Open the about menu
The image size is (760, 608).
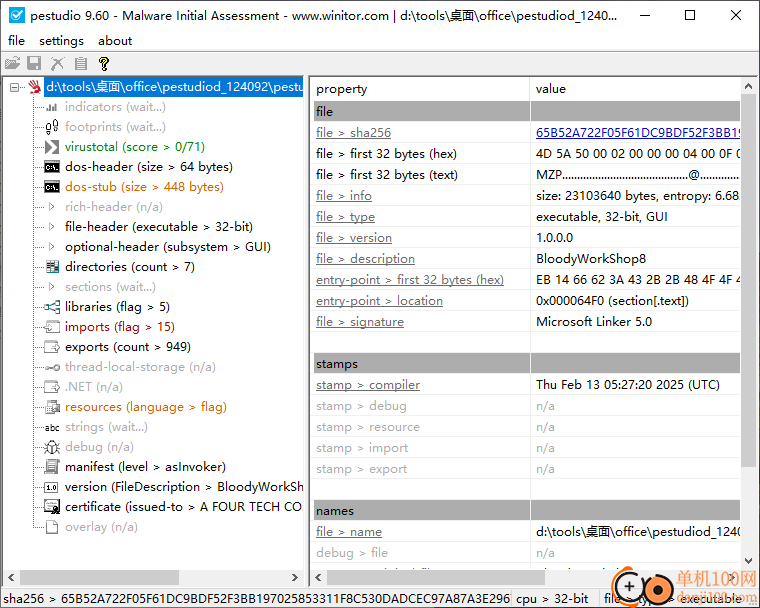115,41
